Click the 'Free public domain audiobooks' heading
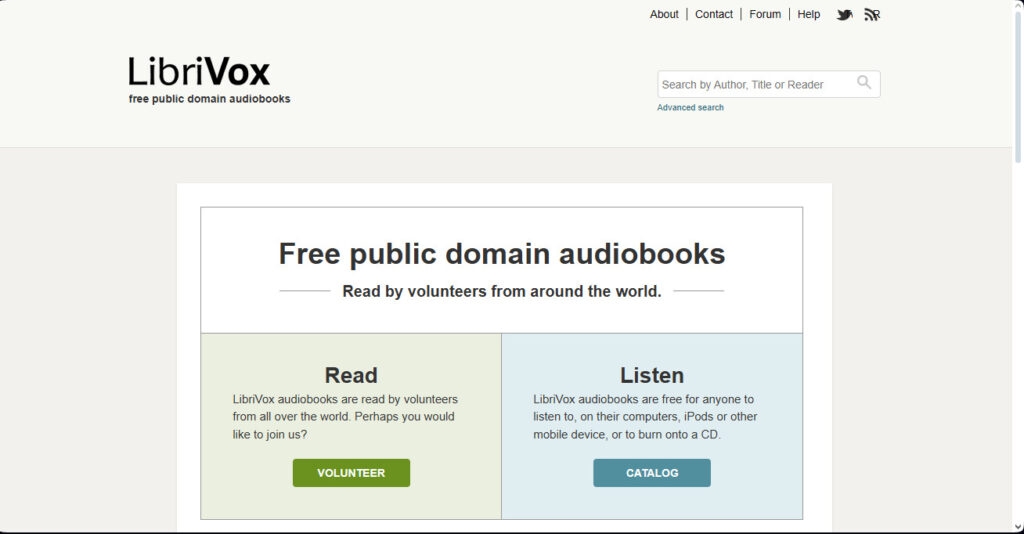 (502, 254)
